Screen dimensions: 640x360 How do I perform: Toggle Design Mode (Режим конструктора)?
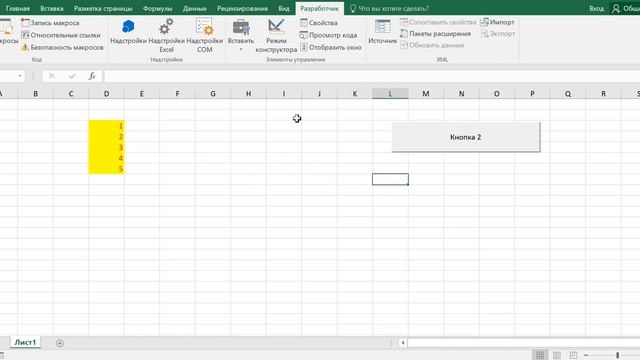276,36
